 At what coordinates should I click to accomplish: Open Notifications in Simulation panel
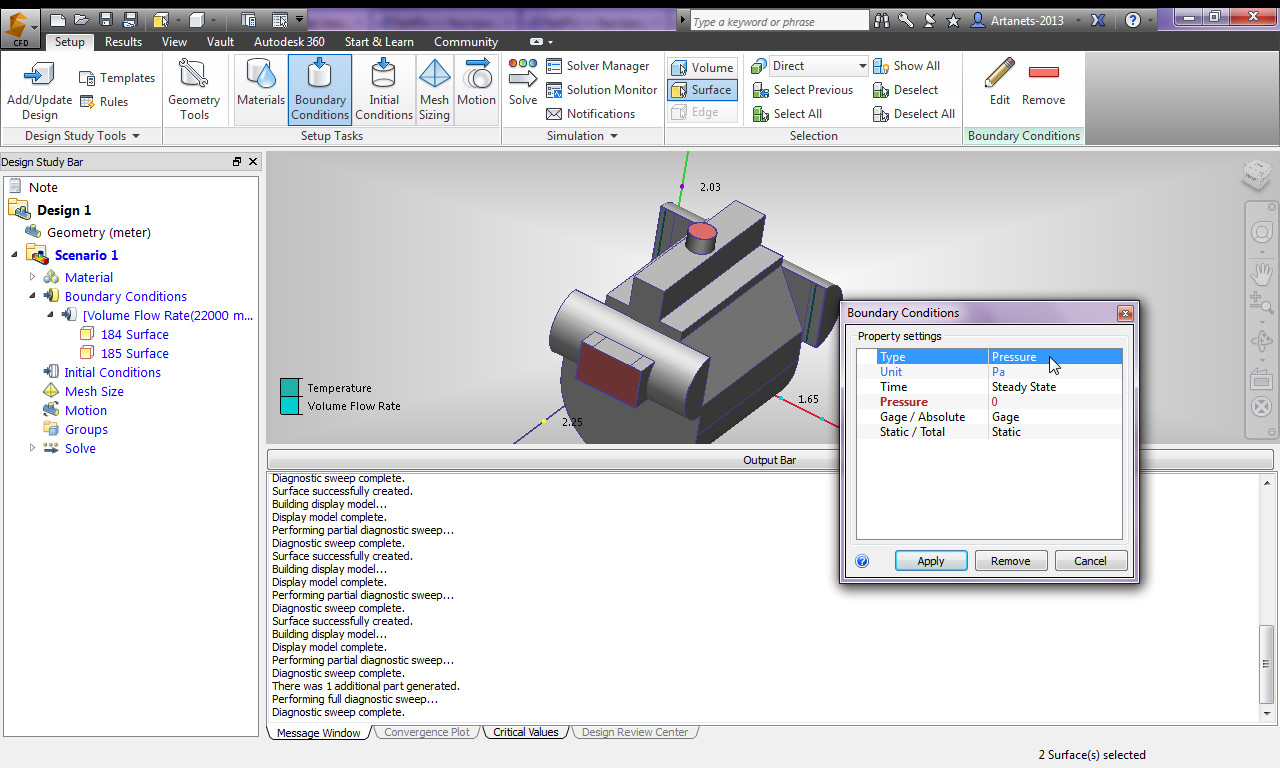click(x=590, y=114)
